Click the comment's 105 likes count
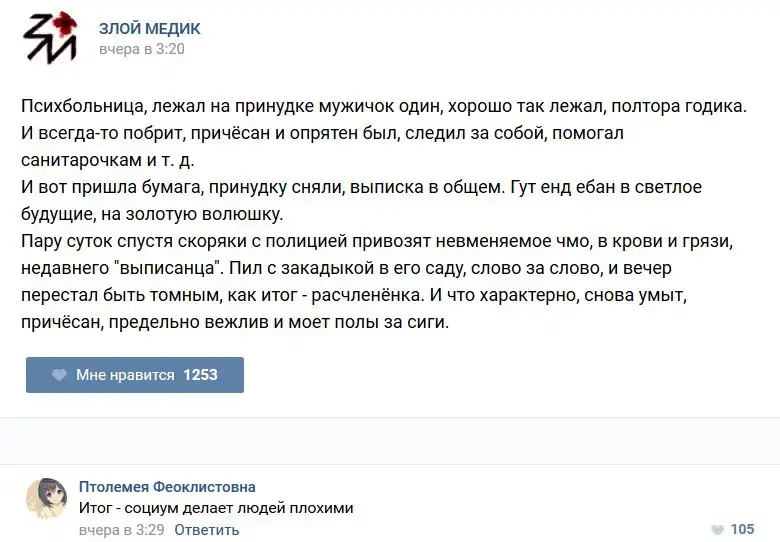Viewport: 780px width, 542px height. pyautogui.click(x=742, y=530)
